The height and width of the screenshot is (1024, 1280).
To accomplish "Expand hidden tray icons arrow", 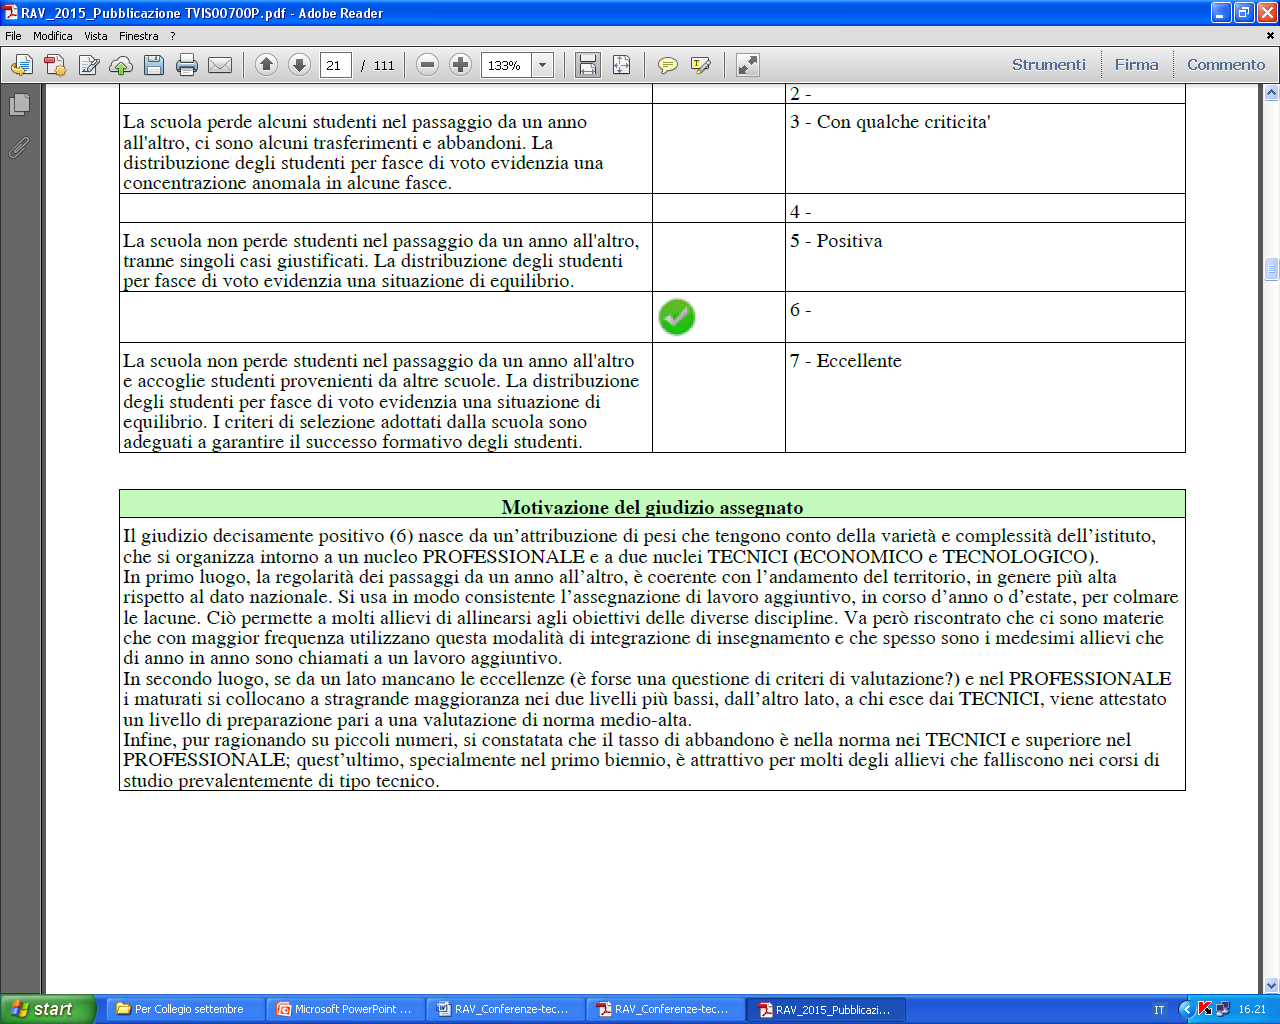I will [x=1186, y=1009].
